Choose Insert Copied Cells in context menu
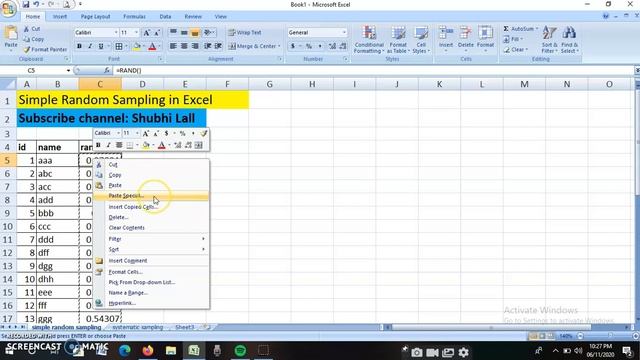This screenshot has width=640, height=360. click(x=151, y=207)
